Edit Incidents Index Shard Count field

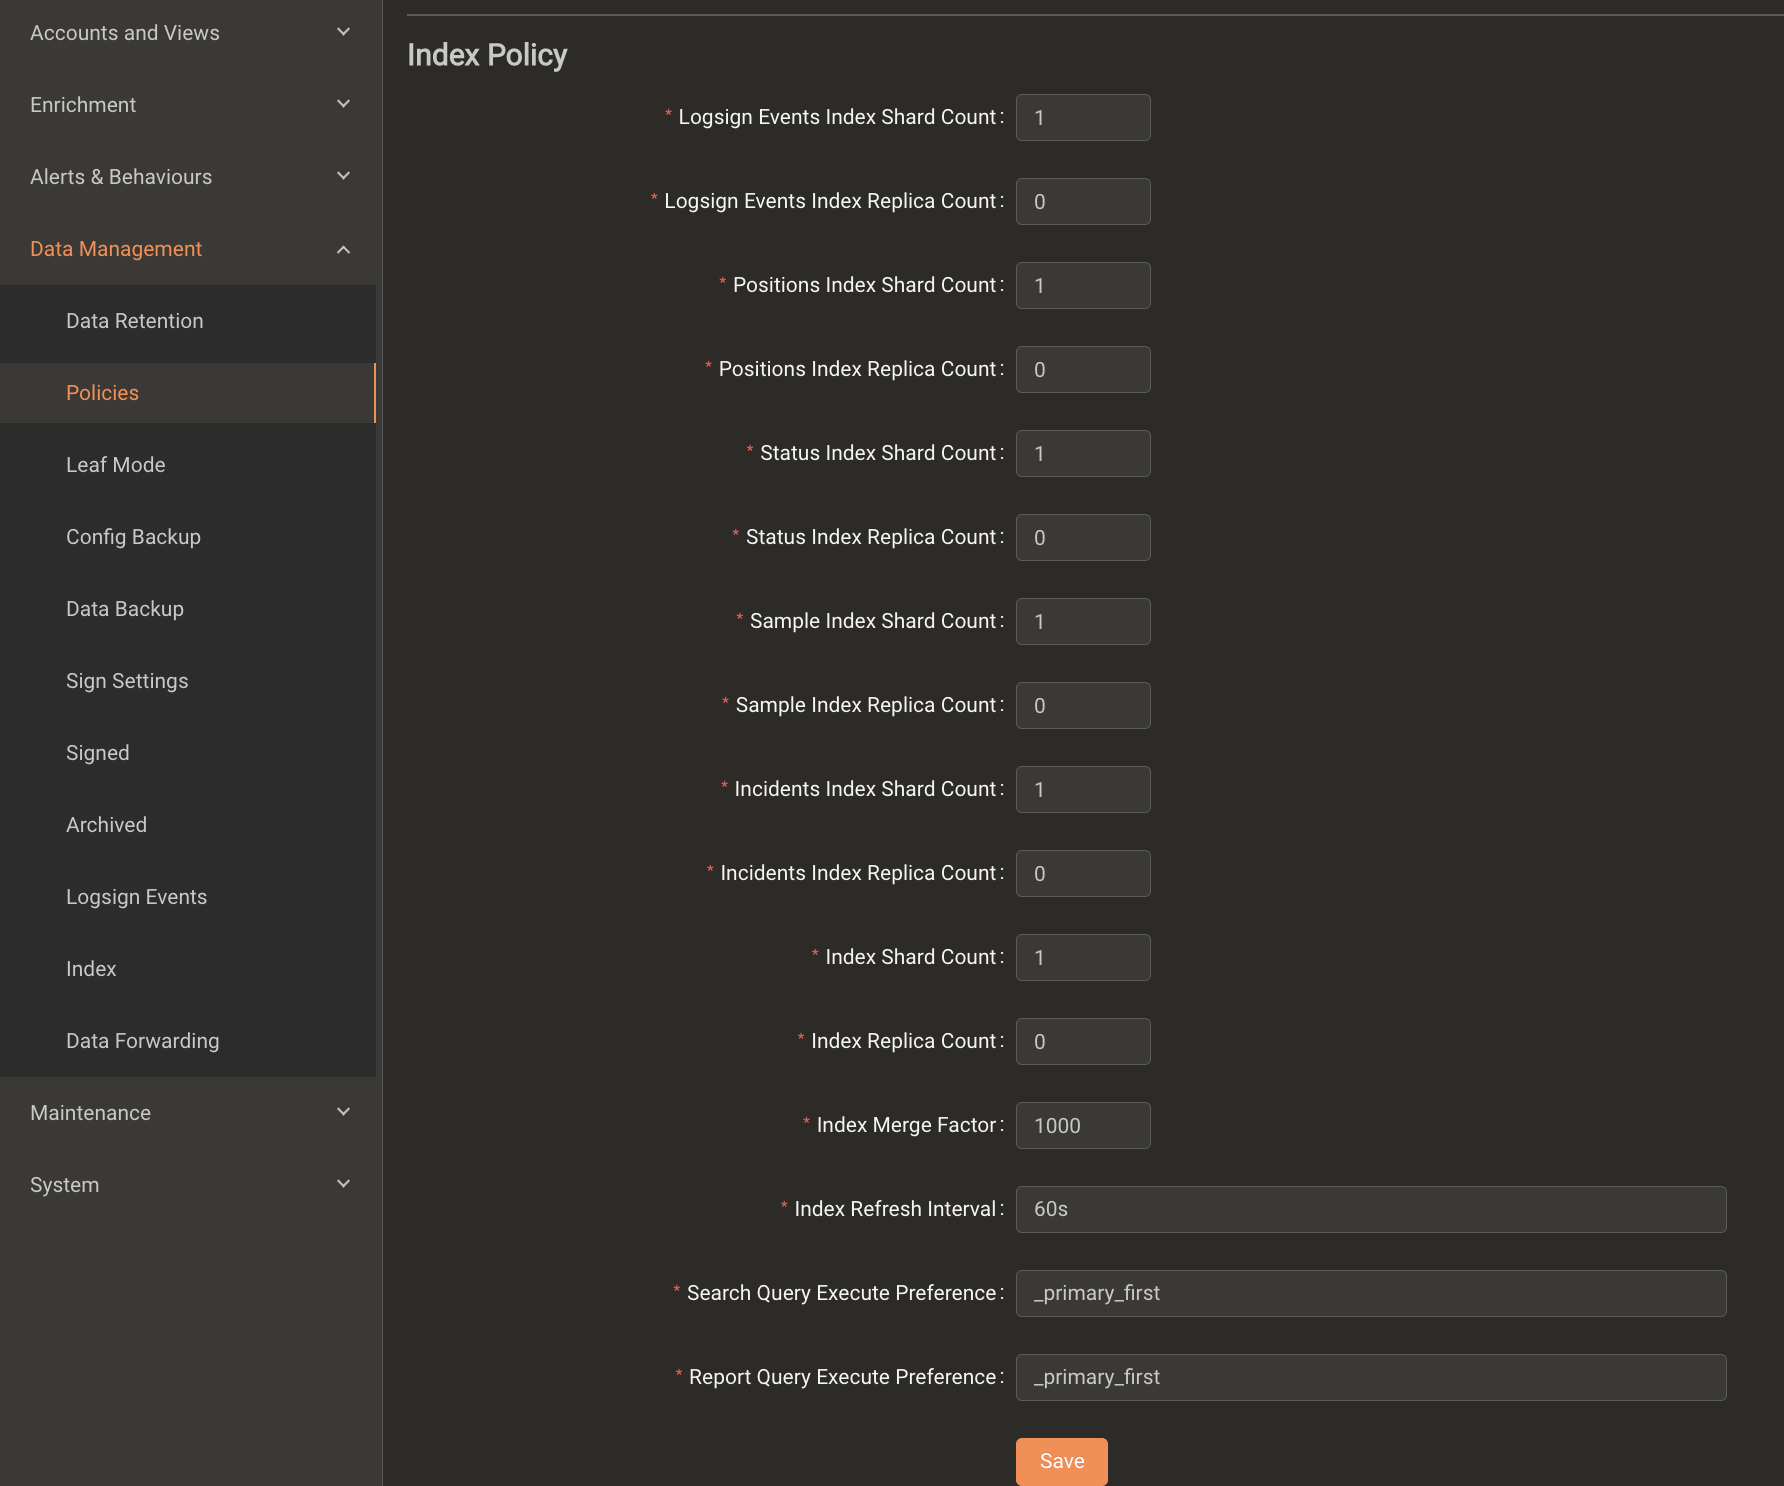tap(1083, 790)
